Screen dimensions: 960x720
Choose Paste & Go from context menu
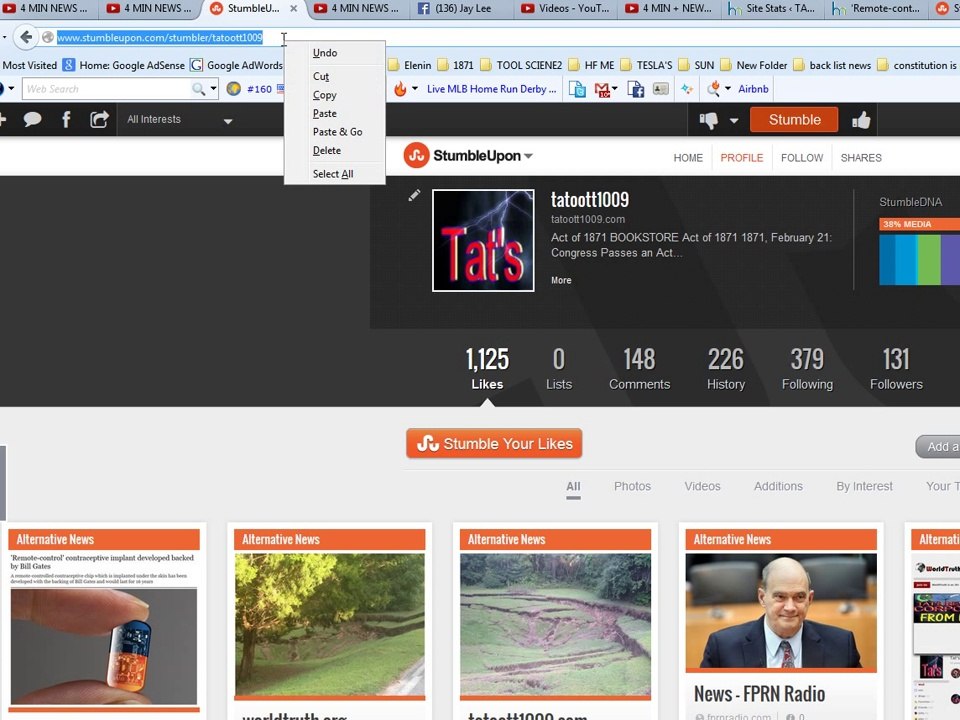pyautogui.click(x=335, y=132)
